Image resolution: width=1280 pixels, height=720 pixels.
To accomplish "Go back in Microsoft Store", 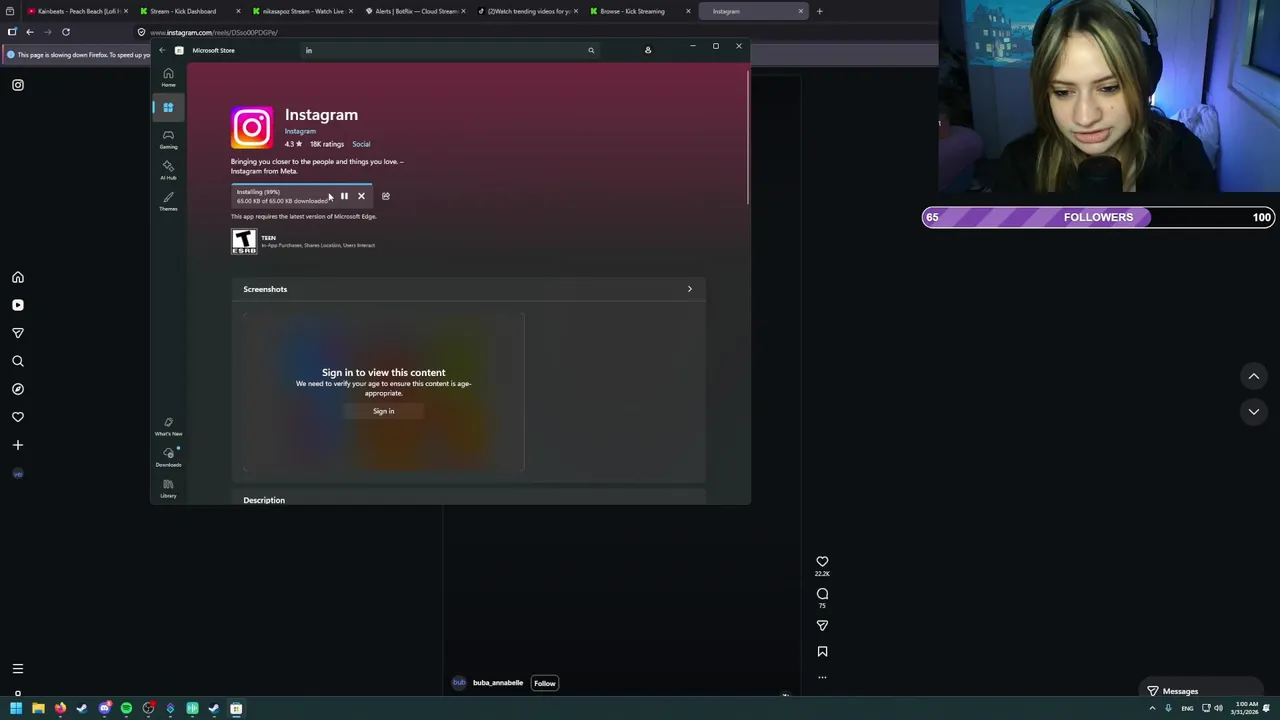I will pos(162,50).
